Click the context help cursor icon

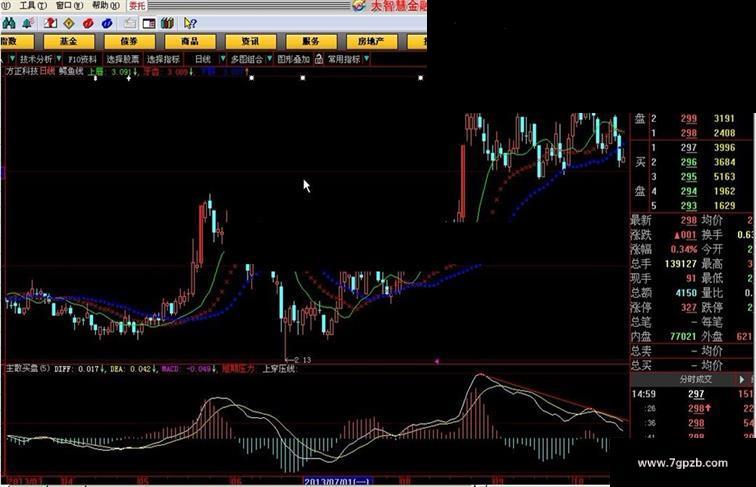pos(190,23)
